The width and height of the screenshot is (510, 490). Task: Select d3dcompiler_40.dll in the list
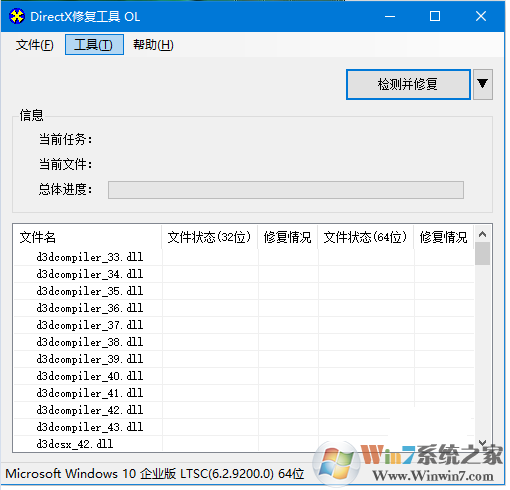(x=90, y=376)
